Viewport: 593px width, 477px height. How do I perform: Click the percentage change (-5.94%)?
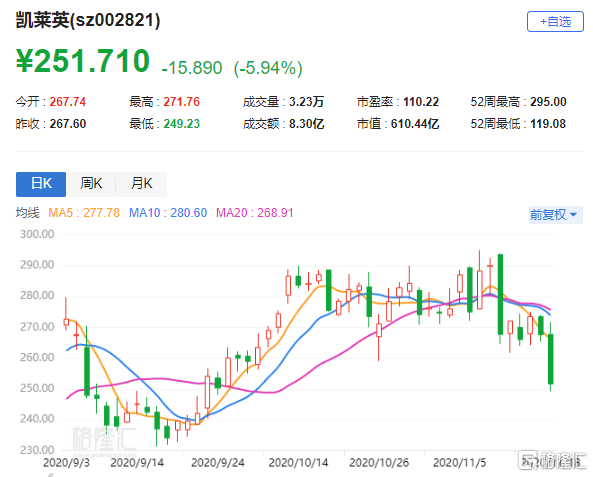point(268,68)
